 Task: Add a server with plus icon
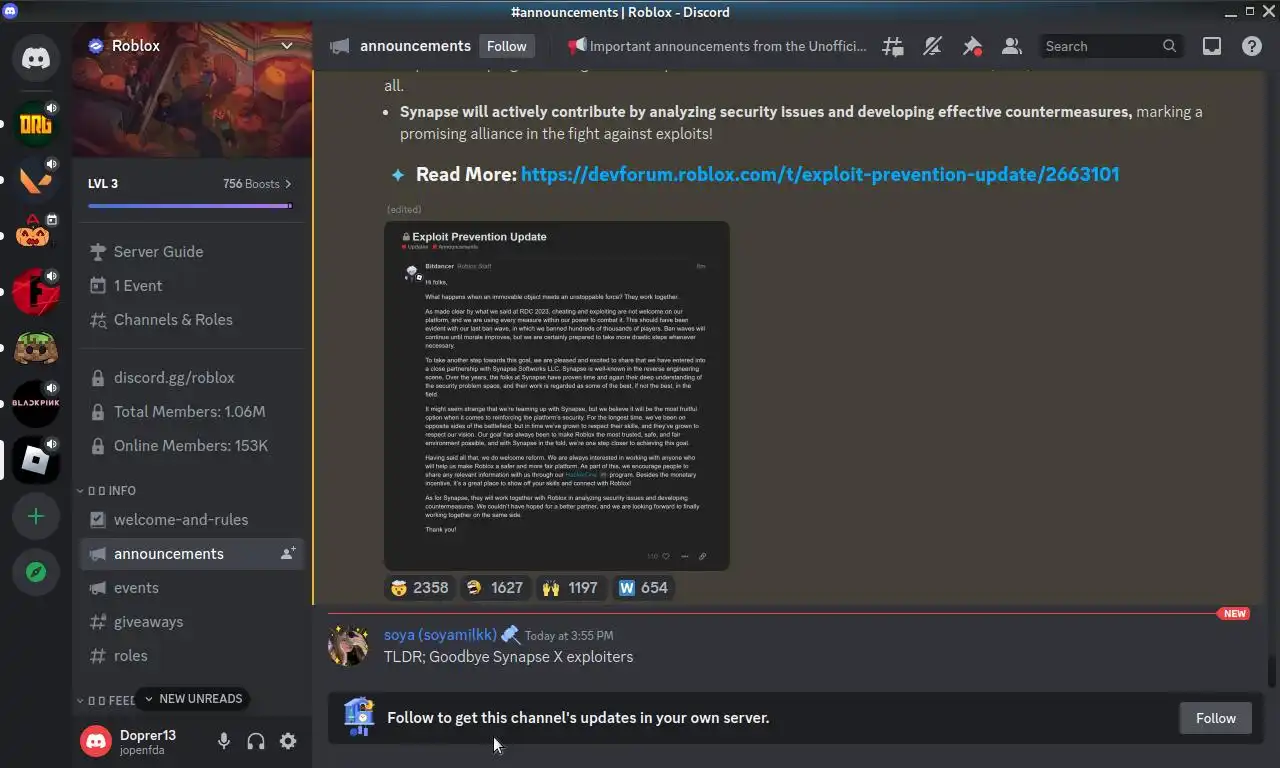36,516
